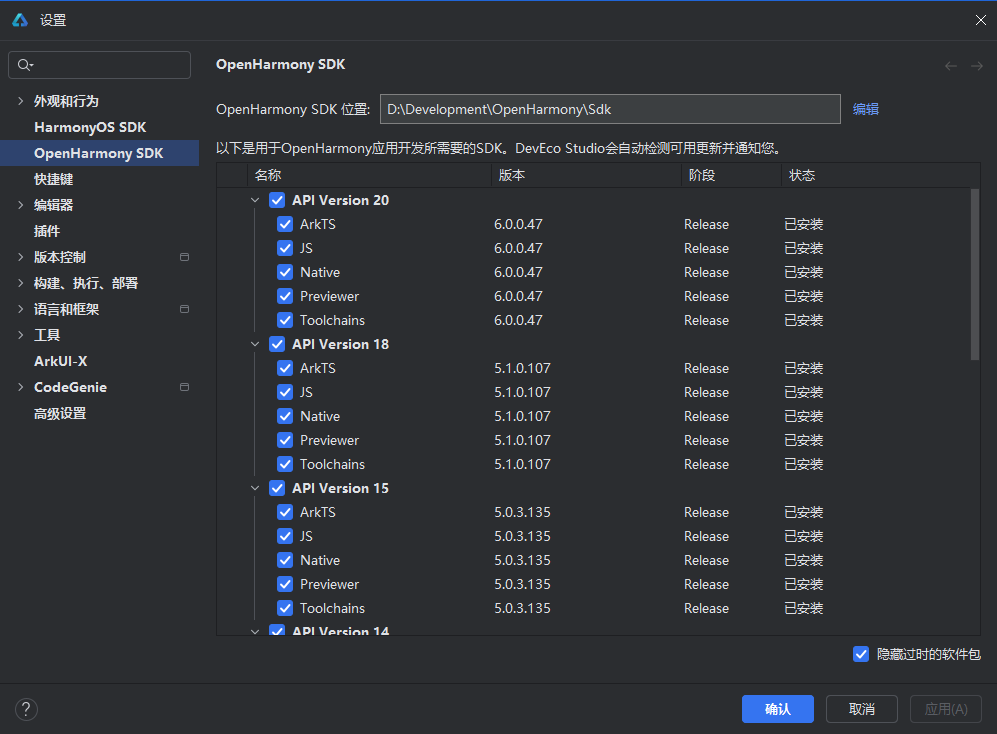Toggle the API Version 15 checkbox
Viewport: 997px width, 734px height.
(277, 488)
